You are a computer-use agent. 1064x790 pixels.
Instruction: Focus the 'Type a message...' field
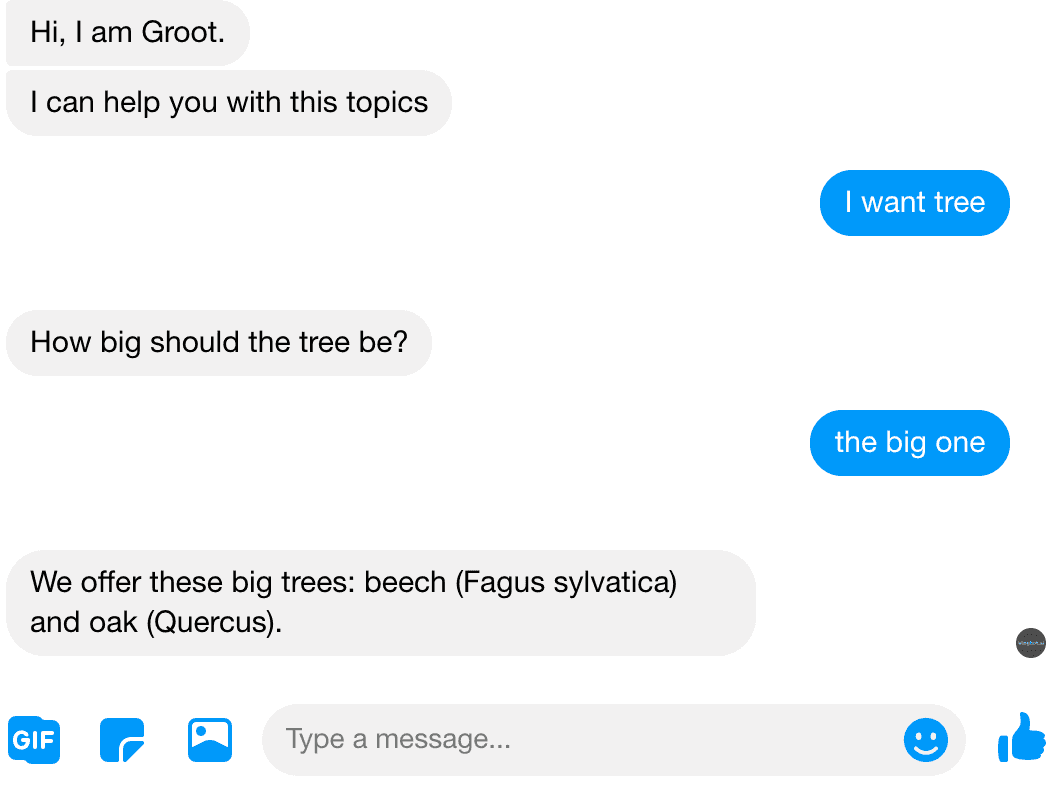pyautogui.click(x=613, y=740)
